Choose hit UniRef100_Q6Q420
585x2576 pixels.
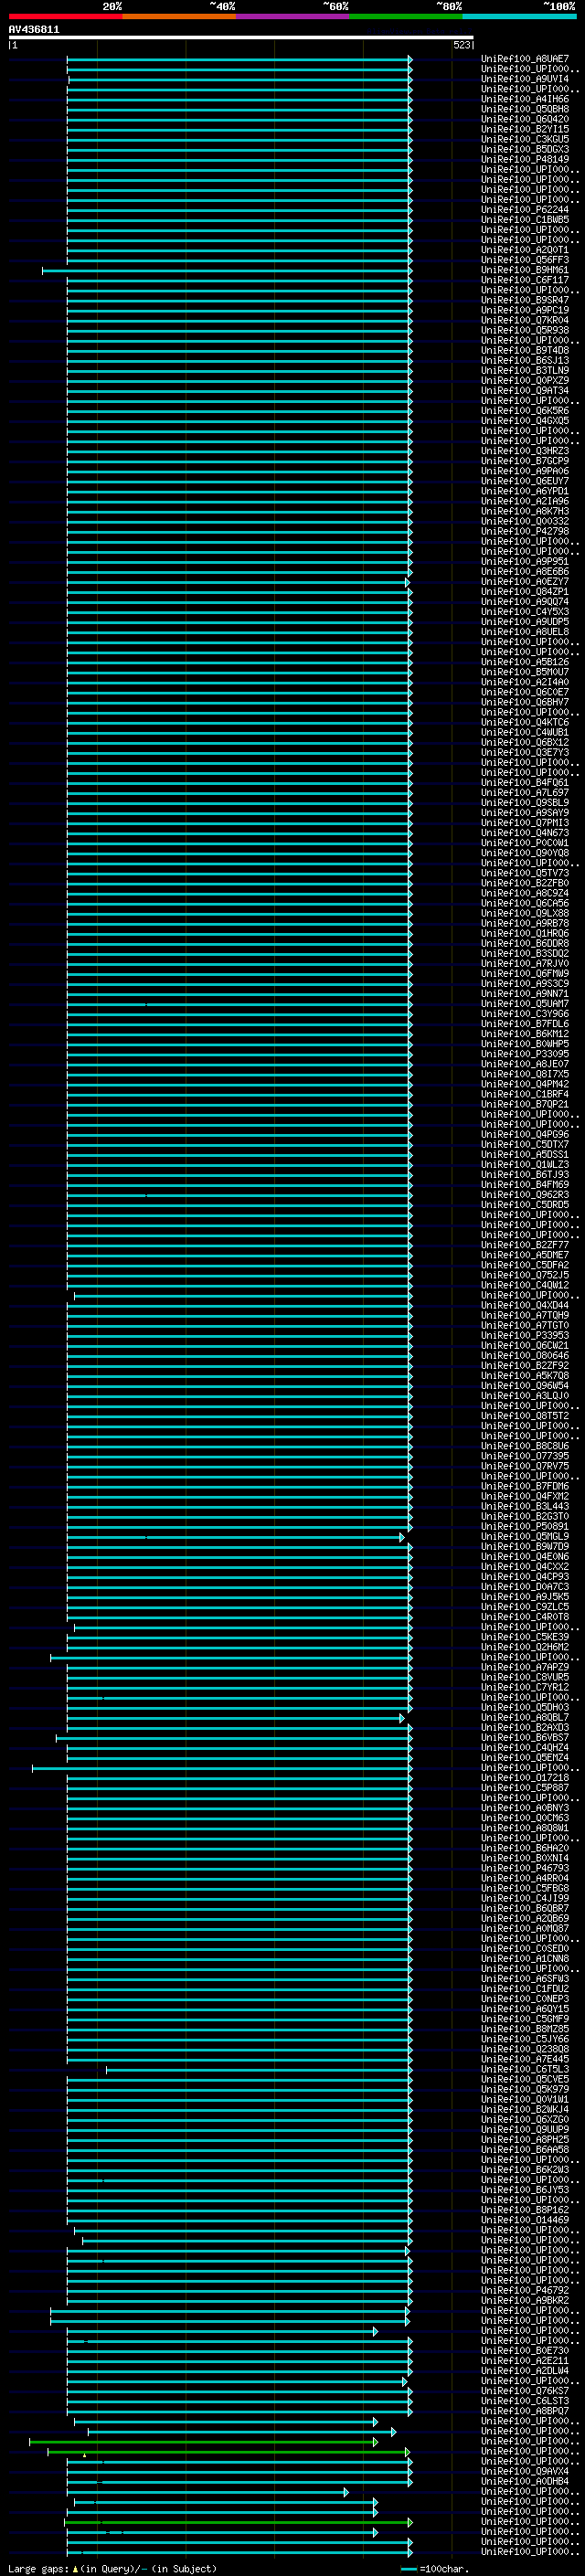tap(525, 119)
